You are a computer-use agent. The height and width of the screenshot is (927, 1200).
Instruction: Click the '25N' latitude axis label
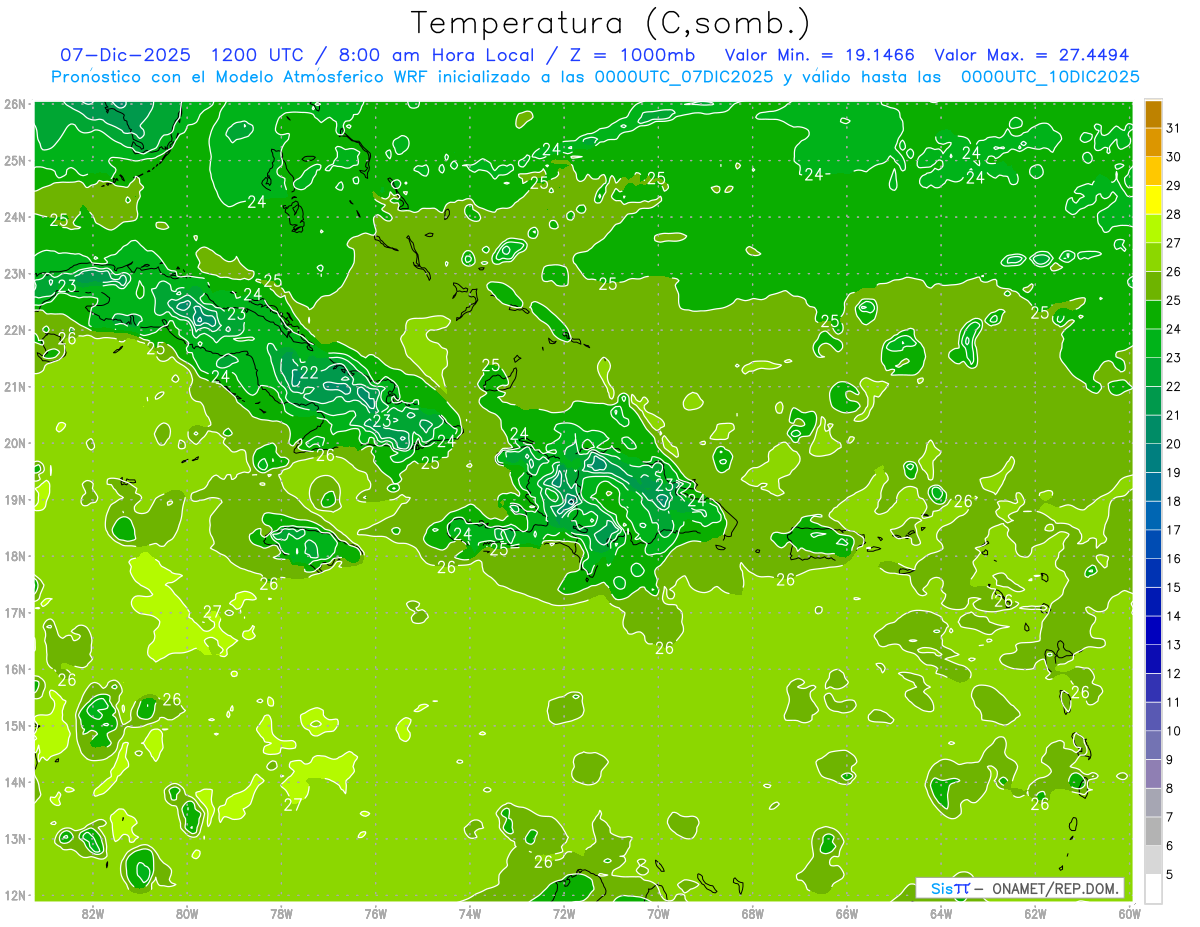[x=14, y=161]
